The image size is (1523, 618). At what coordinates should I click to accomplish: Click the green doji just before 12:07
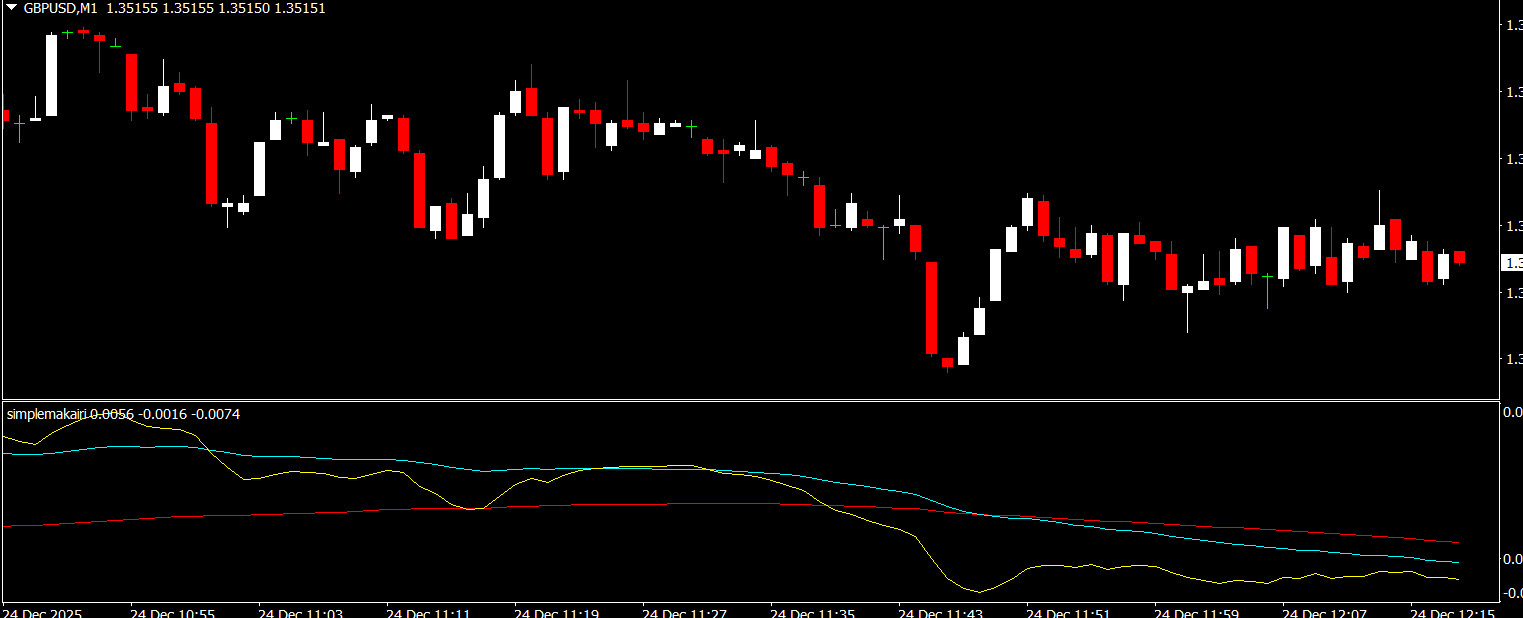click(1267, 276)
